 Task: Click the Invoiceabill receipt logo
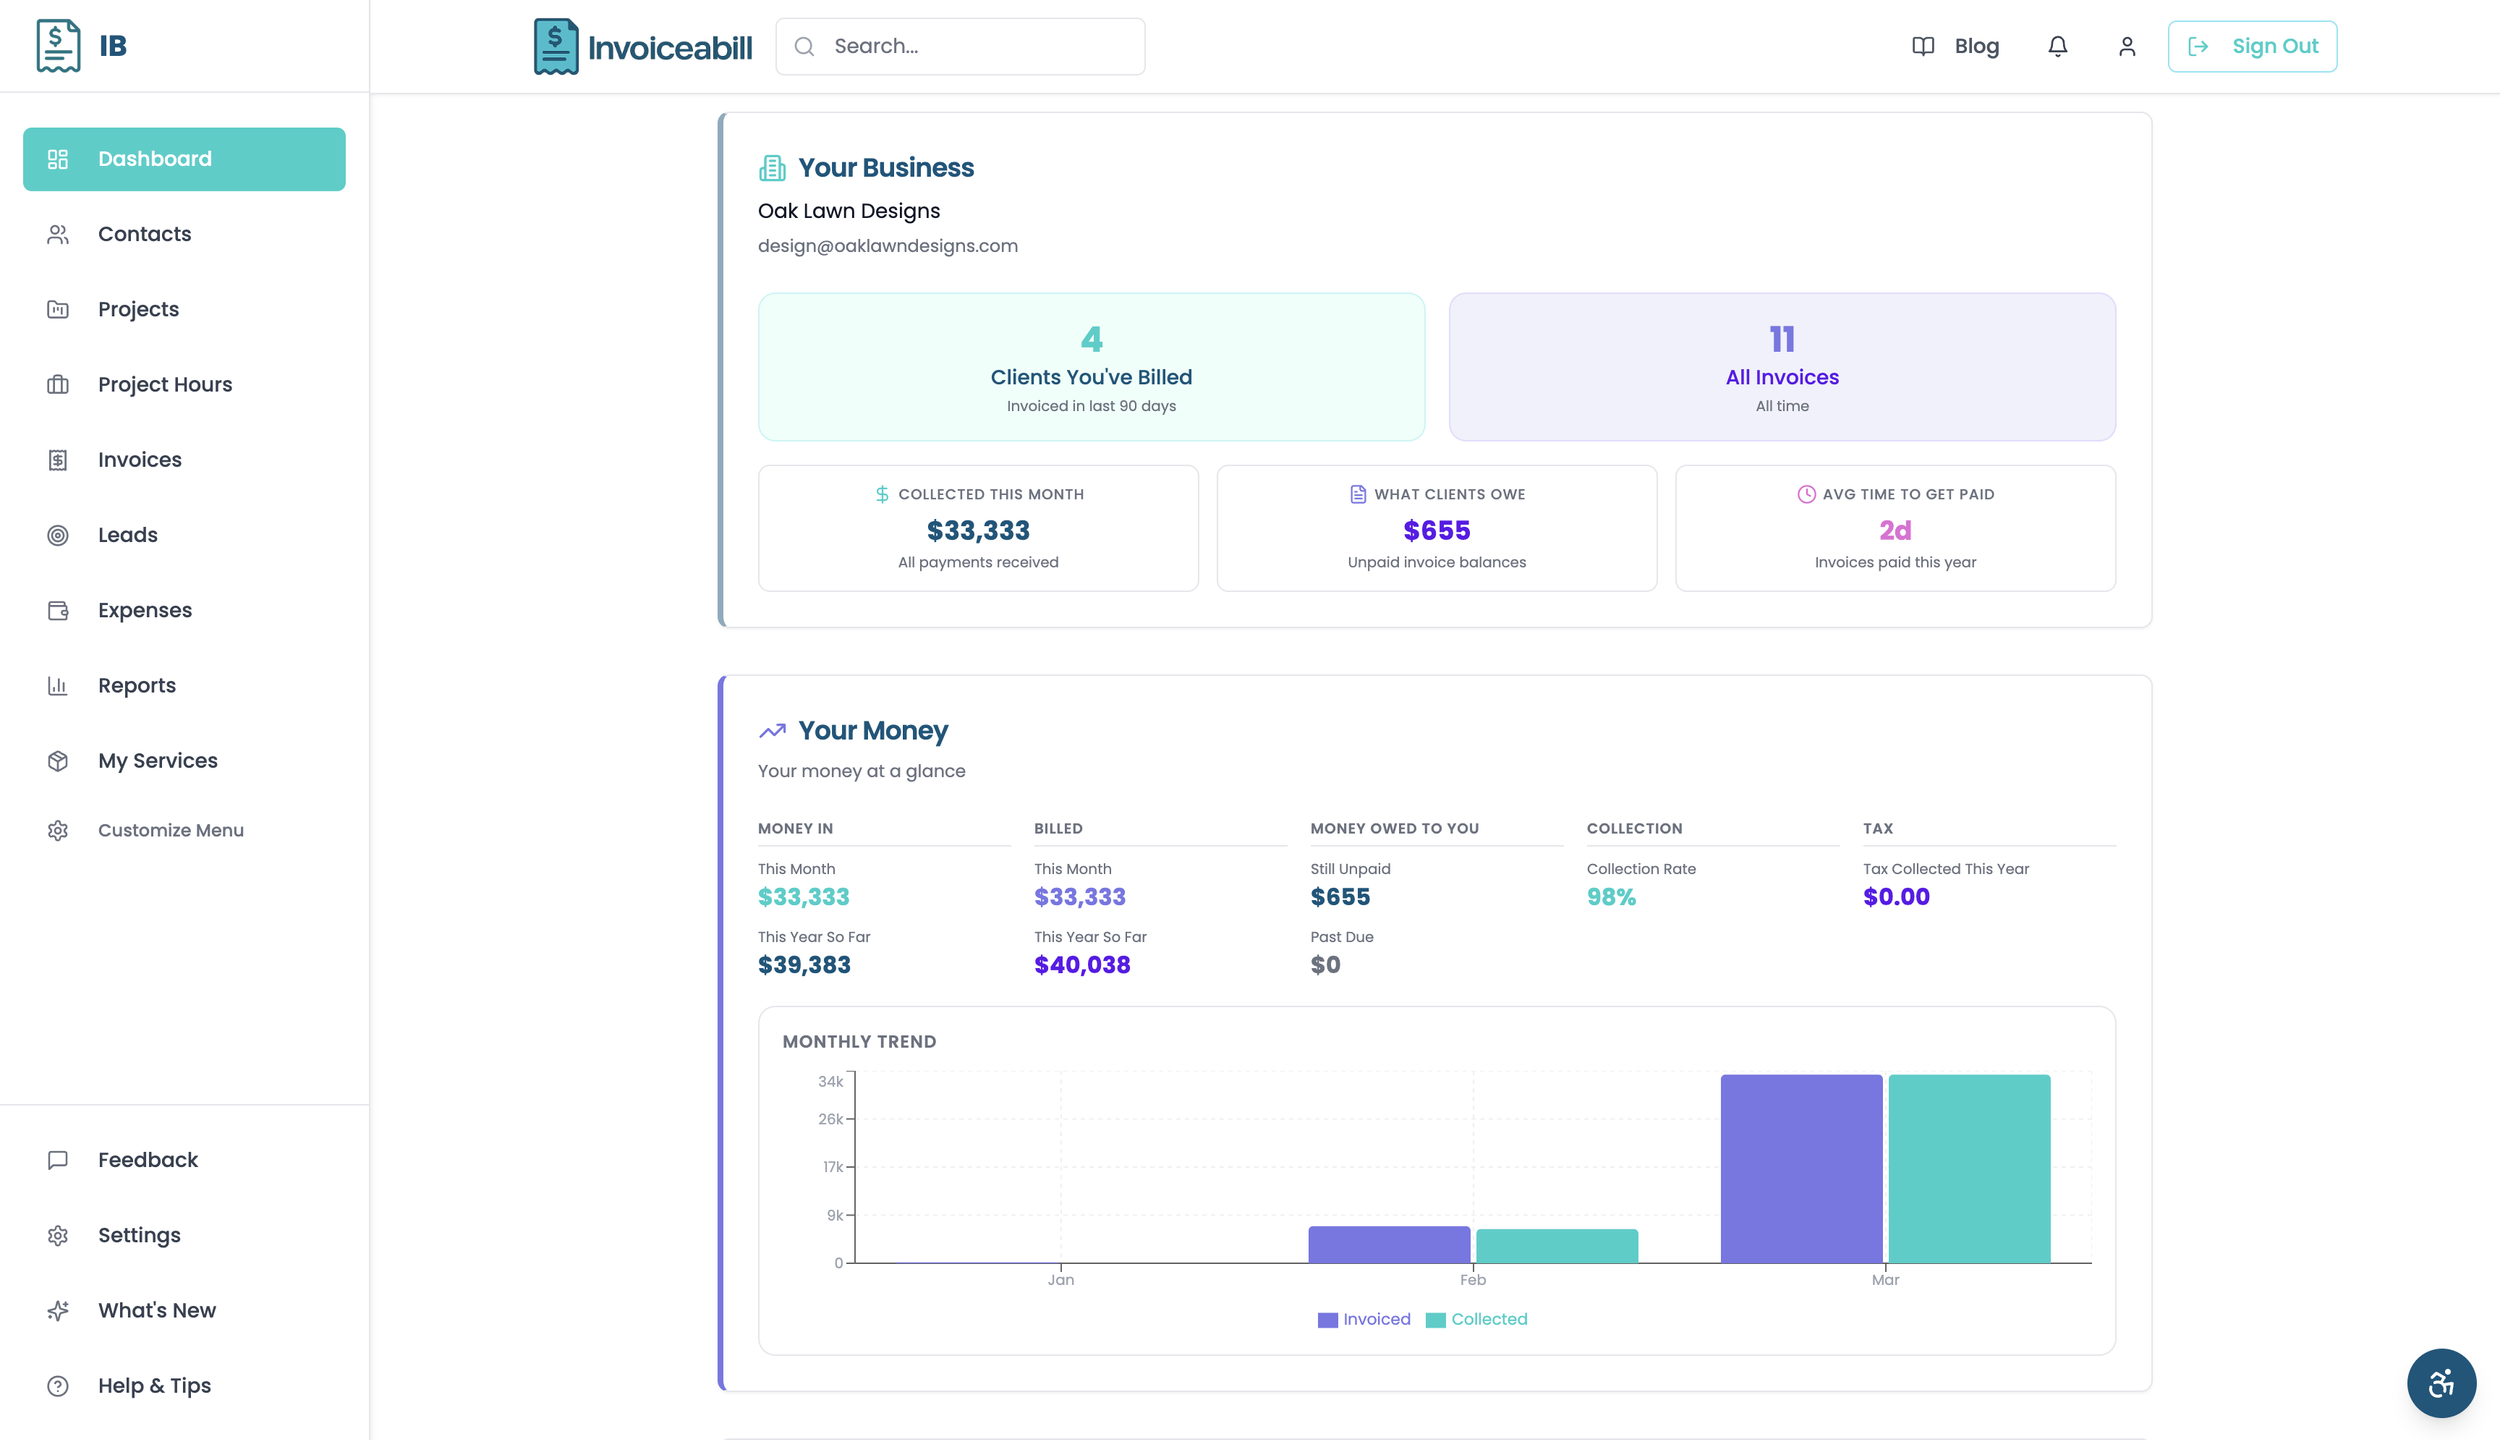[x=556, y=45]
